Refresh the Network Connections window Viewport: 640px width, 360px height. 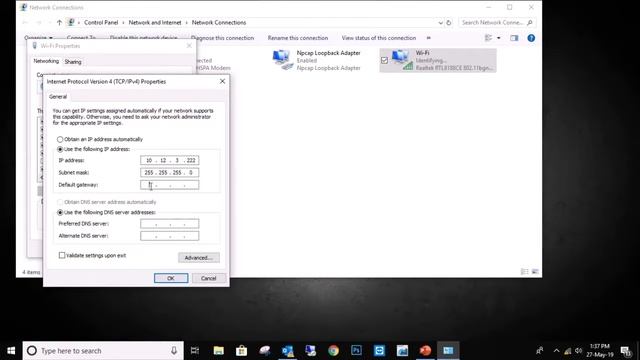pyautogui.click(x=449, y=22)
